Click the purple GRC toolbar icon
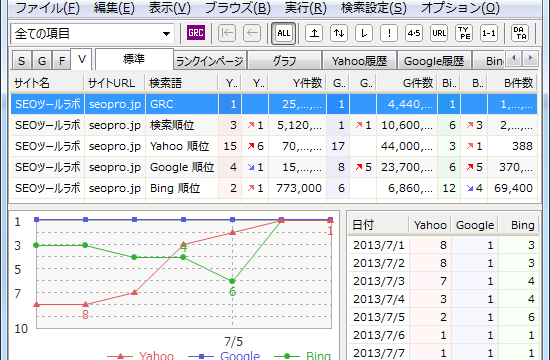550x360 pixels. click(x=196, y=33)
